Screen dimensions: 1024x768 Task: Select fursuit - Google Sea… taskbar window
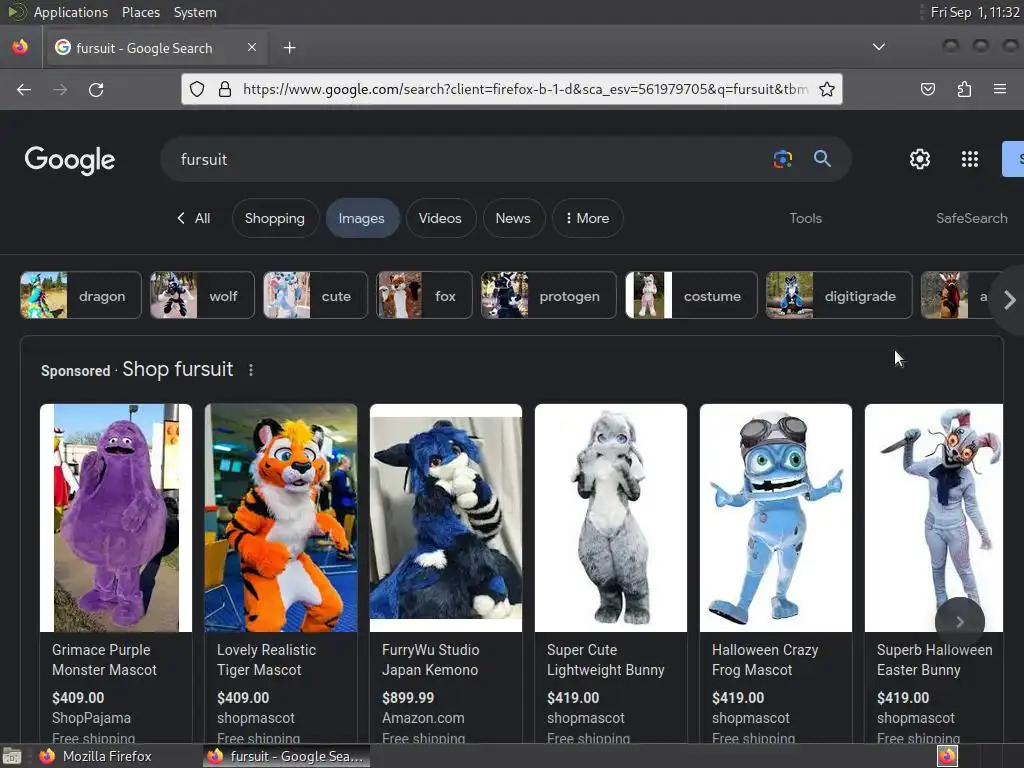click(x=286, y=756)
